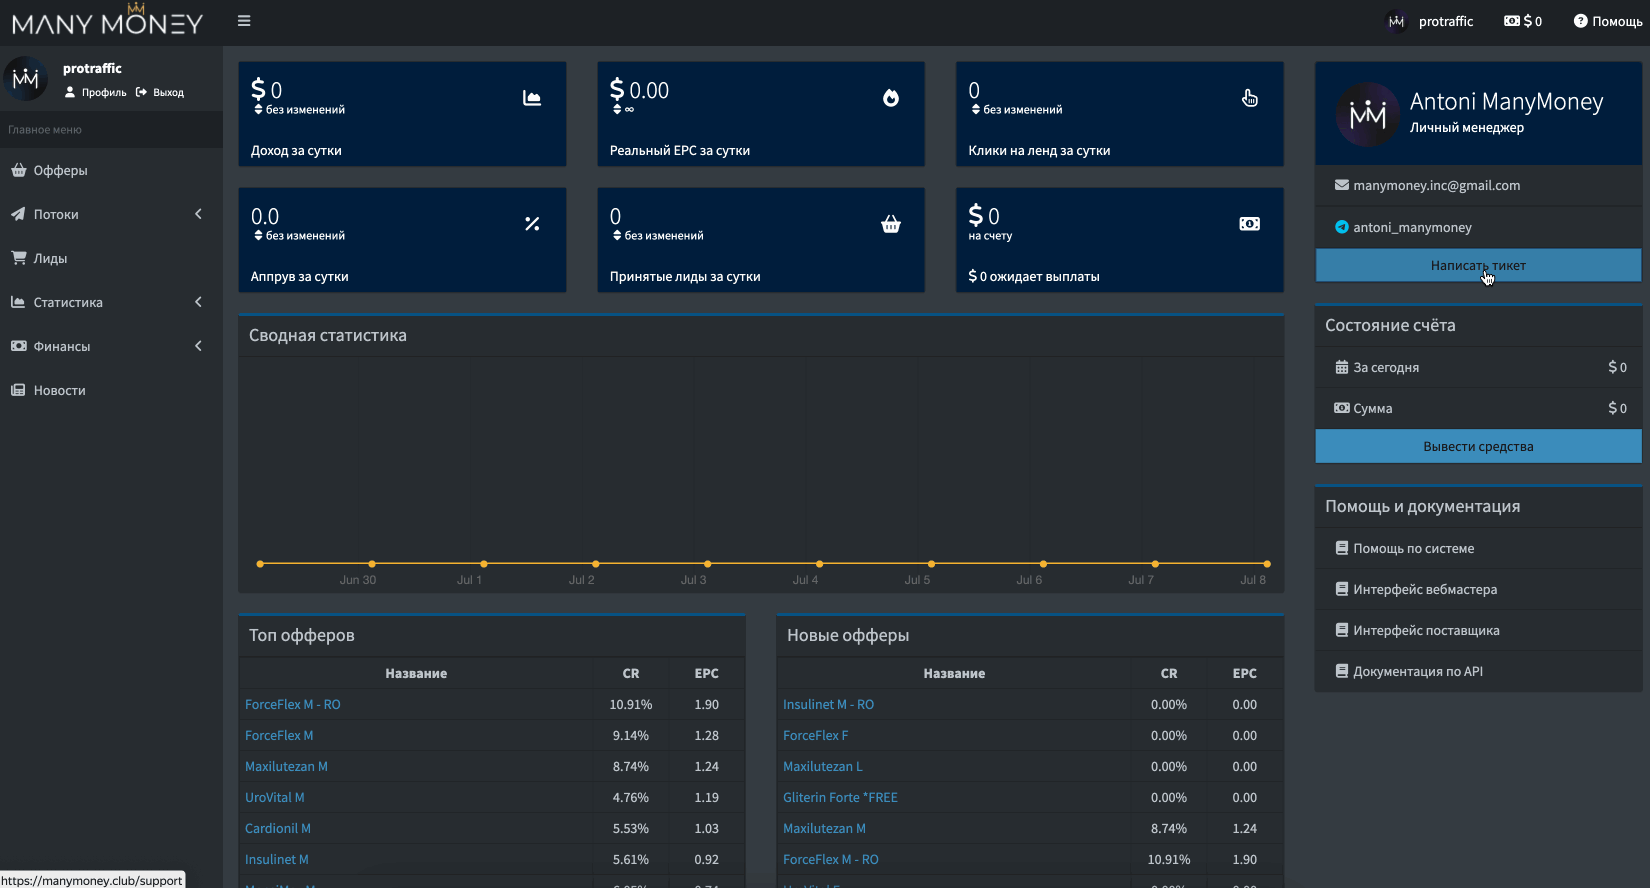1650x888 pixels.
Task: Toggle the sidebar with the hamburger icon
Action: [x=244, y=21]
